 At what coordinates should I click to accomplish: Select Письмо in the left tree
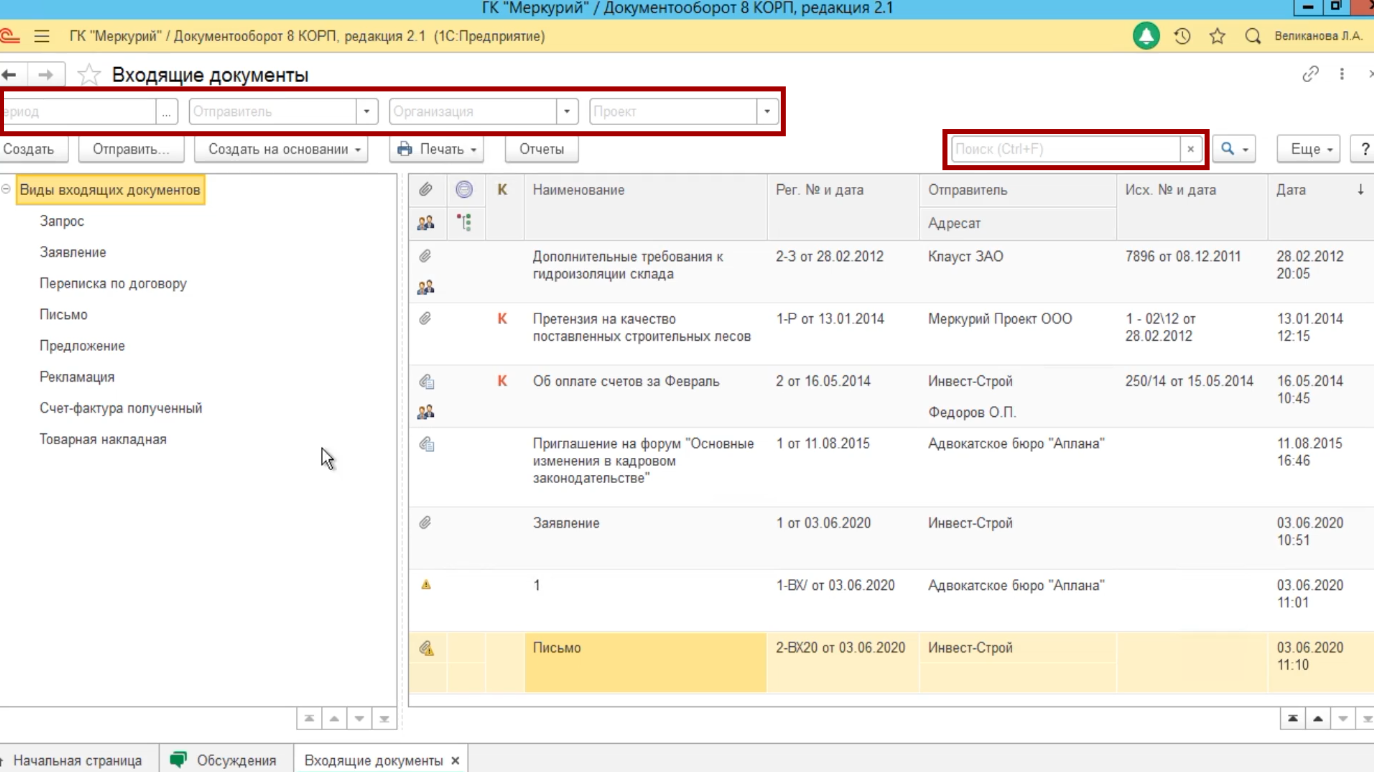(x=64, y=314)
